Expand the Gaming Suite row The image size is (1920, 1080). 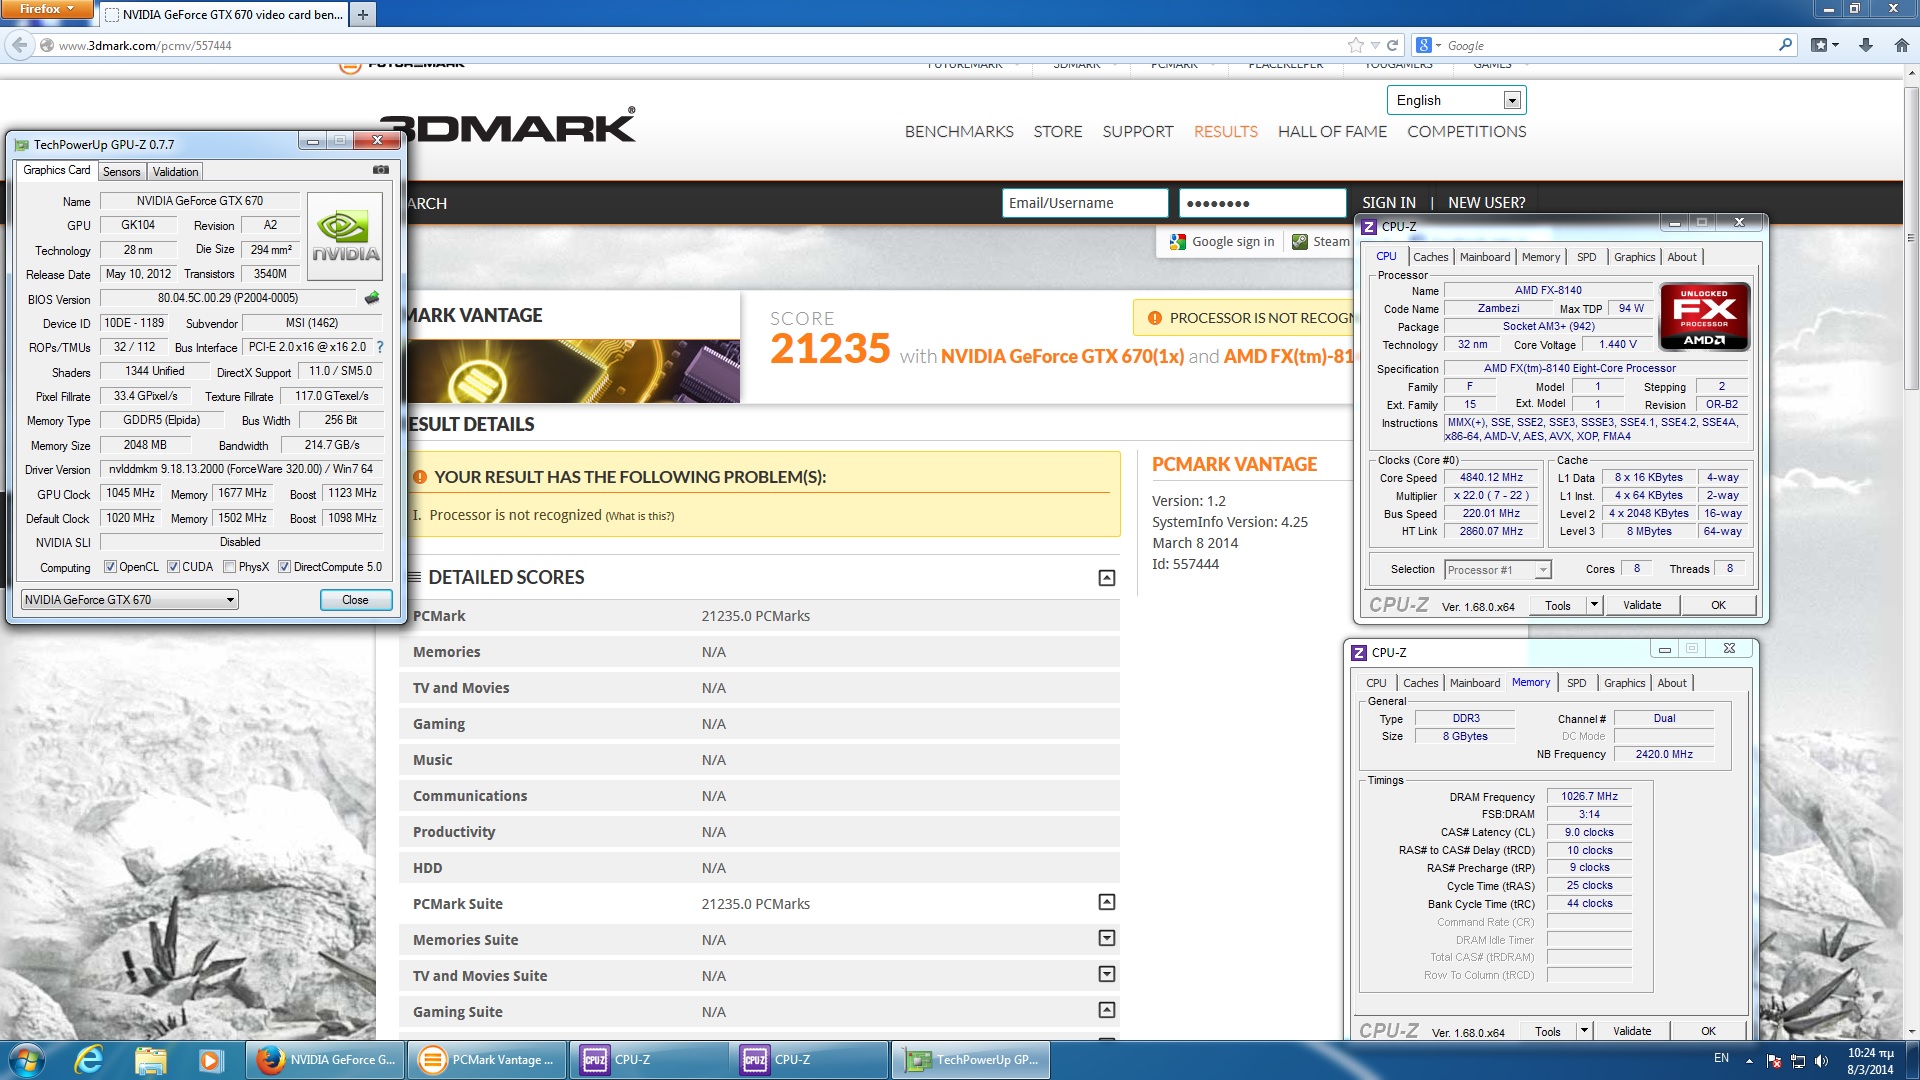(x=1107, y=1010)
